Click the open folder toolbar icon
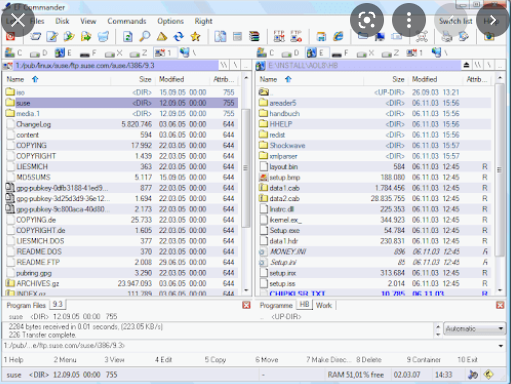511x384 pixels. pos(36,36)
